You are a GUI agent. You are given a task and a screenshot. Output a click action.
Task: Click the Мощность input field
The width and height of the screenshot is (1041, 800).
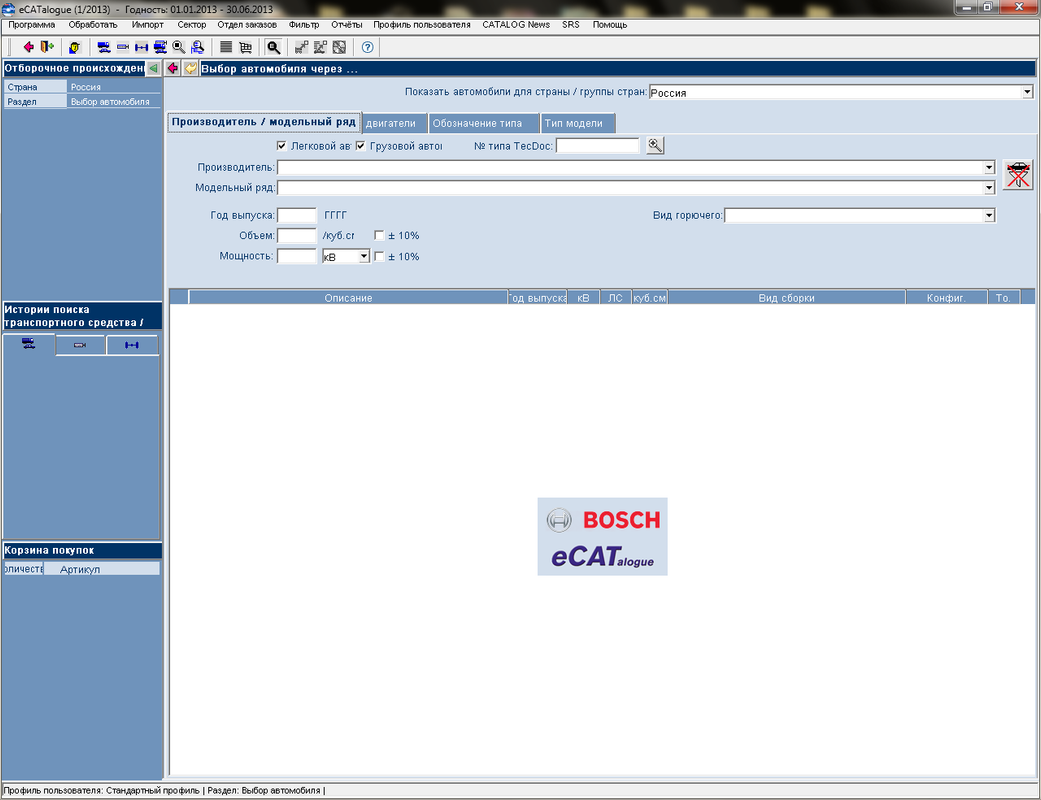[x=297, y=256]
